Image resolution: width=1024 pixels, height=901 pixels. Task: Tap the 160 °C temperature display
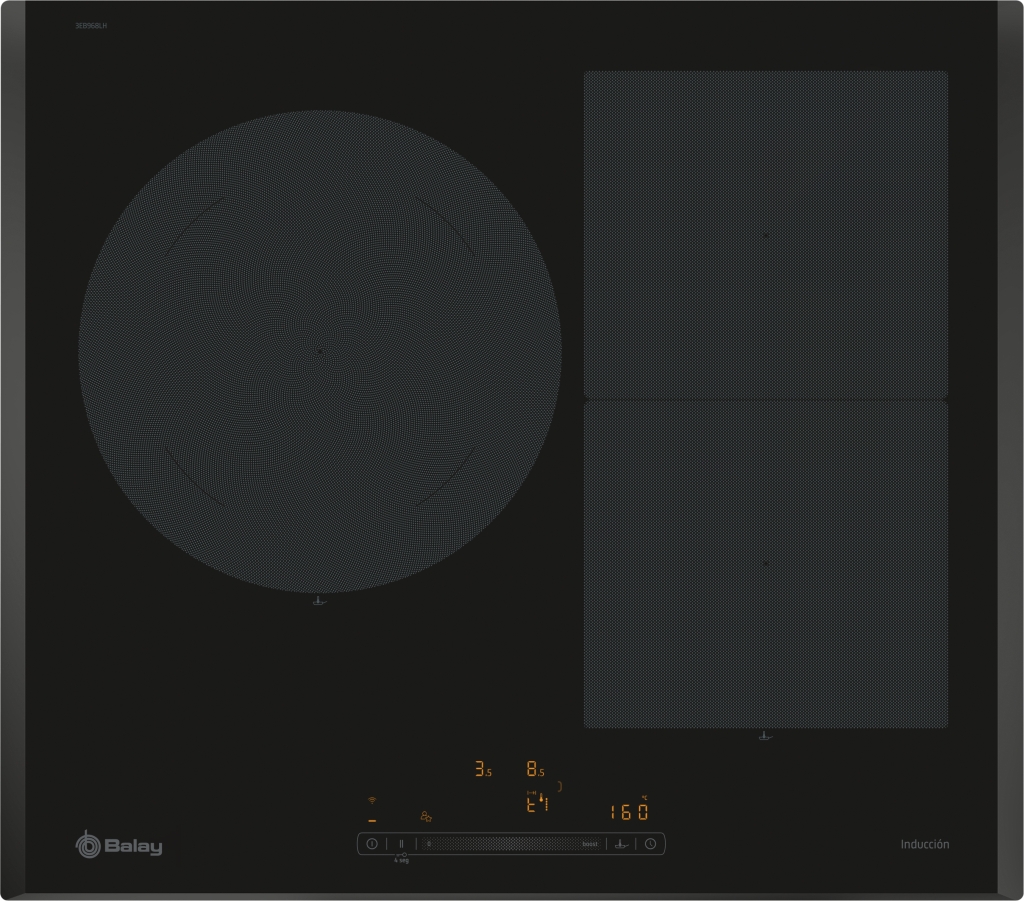[x=628, y=811]
